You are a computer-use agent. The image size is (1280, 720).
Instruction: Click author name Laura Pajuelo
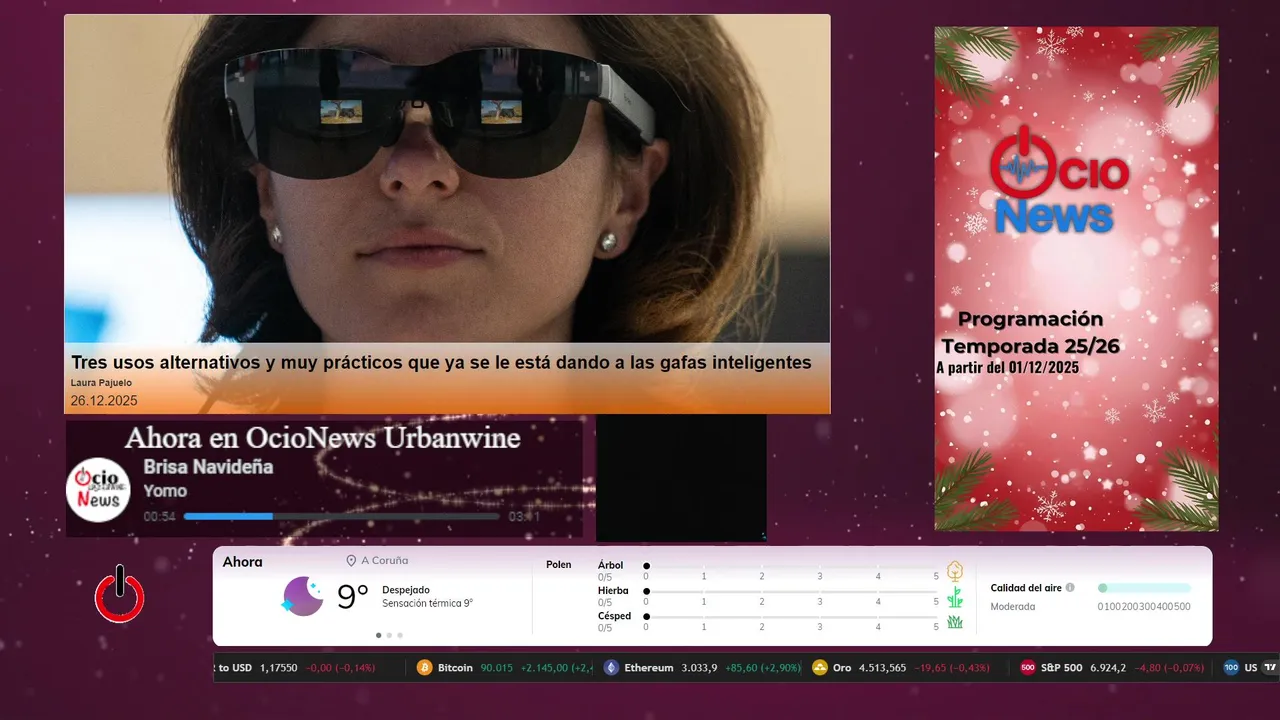101,383
